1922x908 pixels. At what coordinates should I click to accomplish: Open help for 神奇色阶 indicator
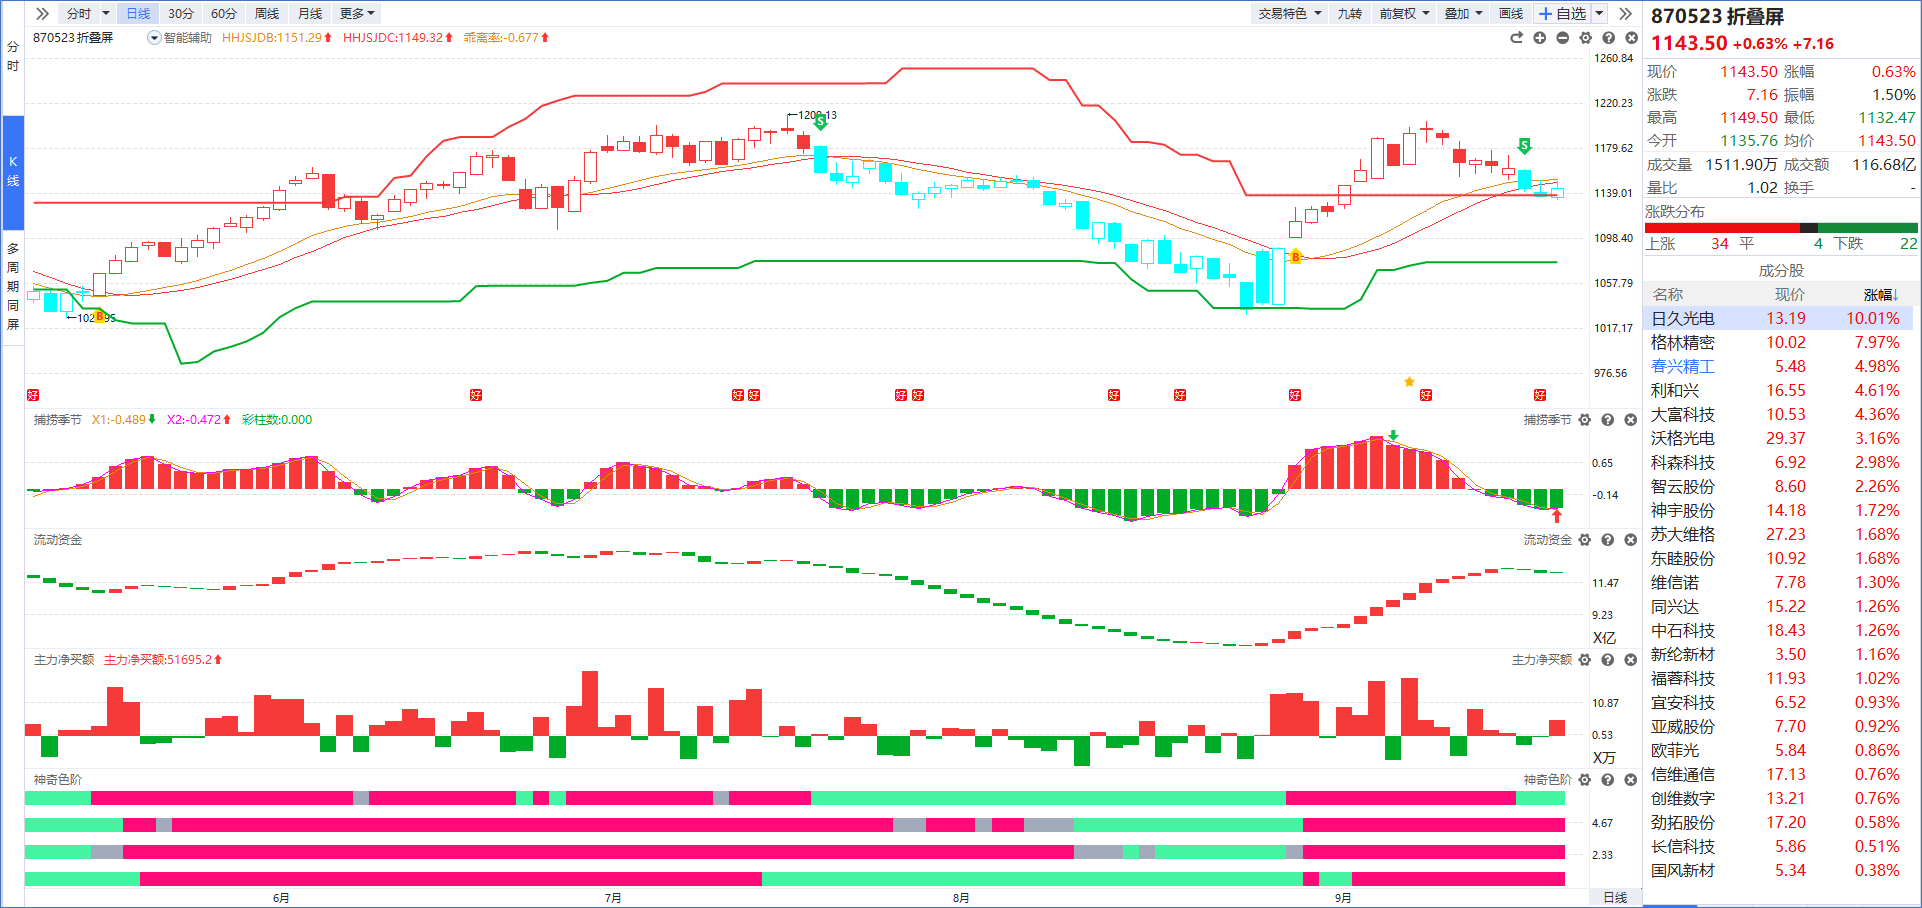pyautogui.click(x=1607, y=780)
